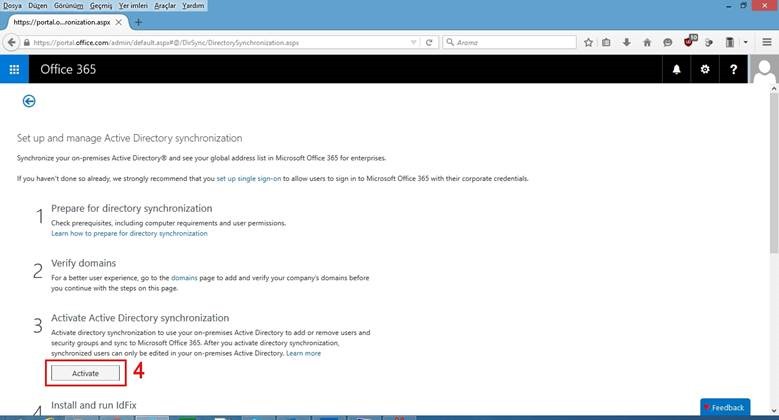779x420 pixels.
Task: Click the scrollbar up arrow
Action: (x=774, y=88)
